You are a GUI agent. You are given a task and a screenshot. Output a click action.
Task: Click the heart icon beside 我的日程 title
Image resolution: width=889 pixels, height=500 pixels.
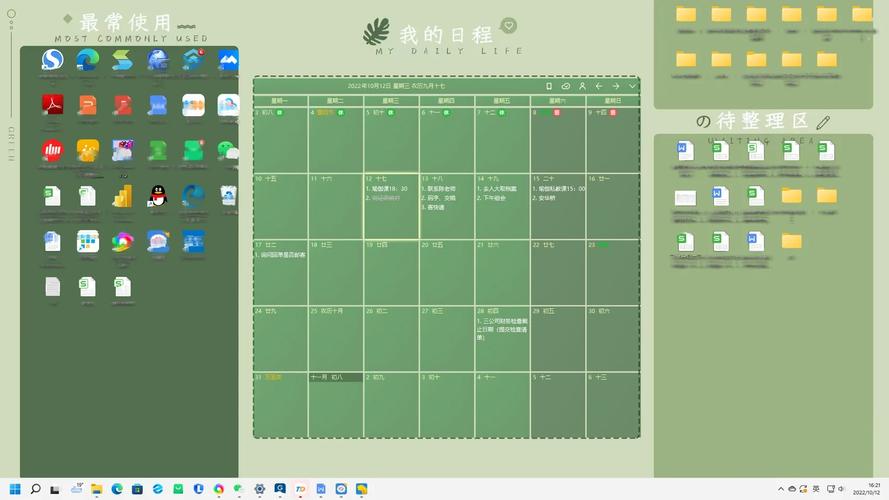pos(509,26)
